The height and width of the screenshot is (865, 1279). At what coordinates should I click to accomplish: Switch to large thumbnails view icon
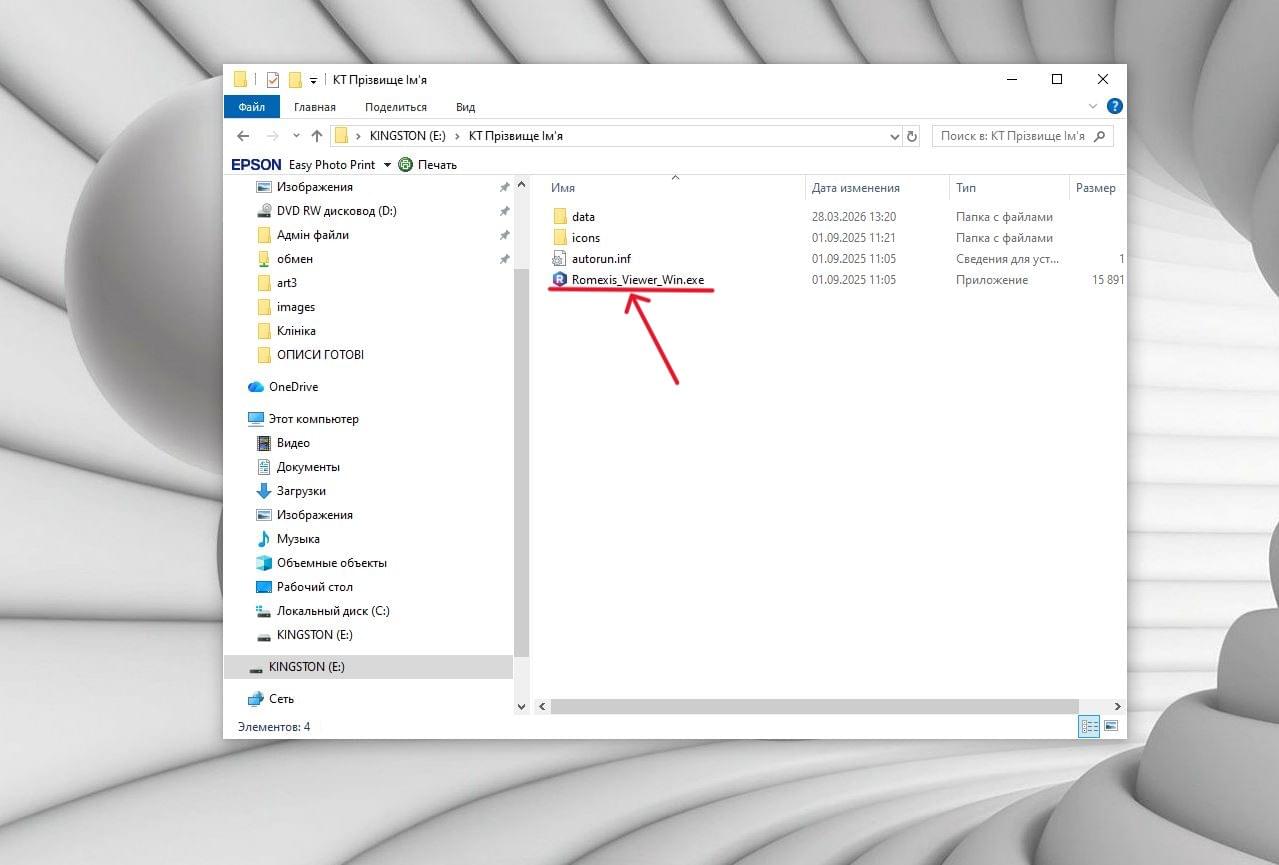1111,726
